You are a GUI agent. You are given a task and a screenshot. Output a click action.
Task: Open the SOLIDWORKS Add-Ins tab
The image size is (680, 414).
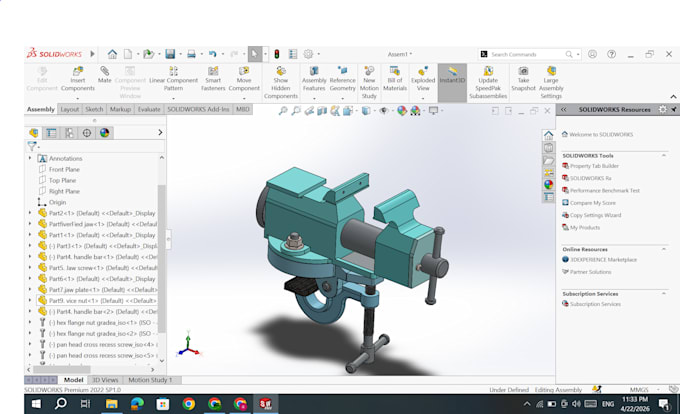coord(198,109)
